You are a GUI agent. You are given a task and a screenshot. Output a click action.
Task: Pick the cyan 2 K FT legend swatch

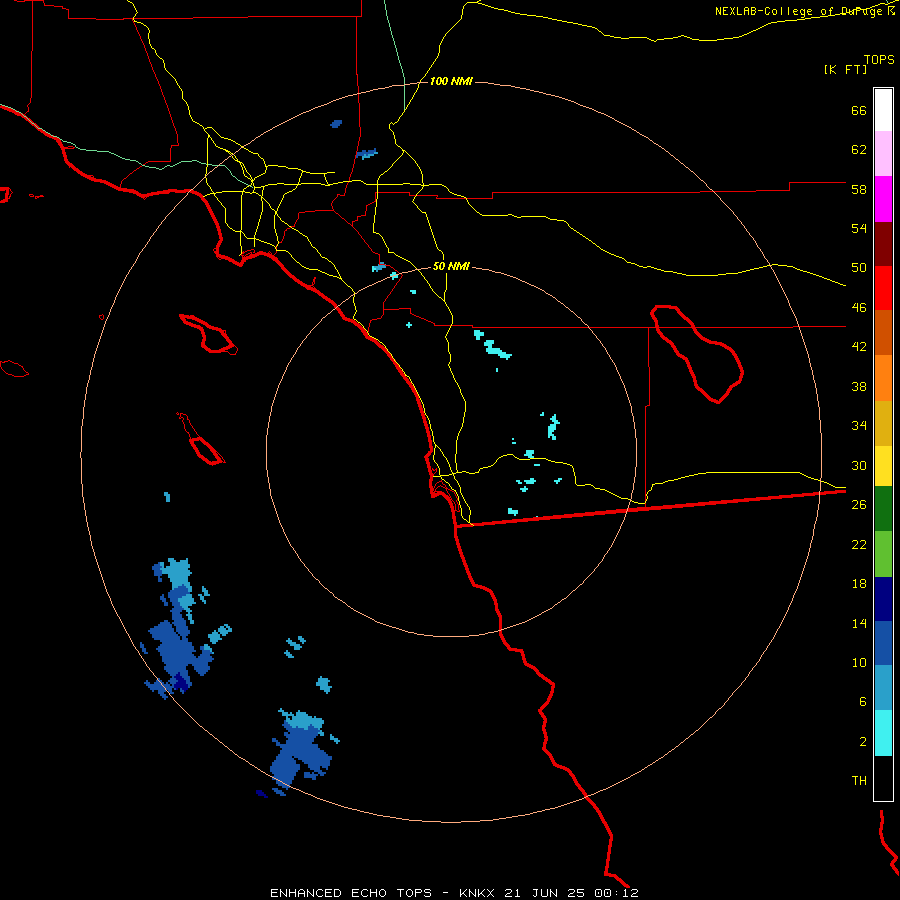(883, 733)
